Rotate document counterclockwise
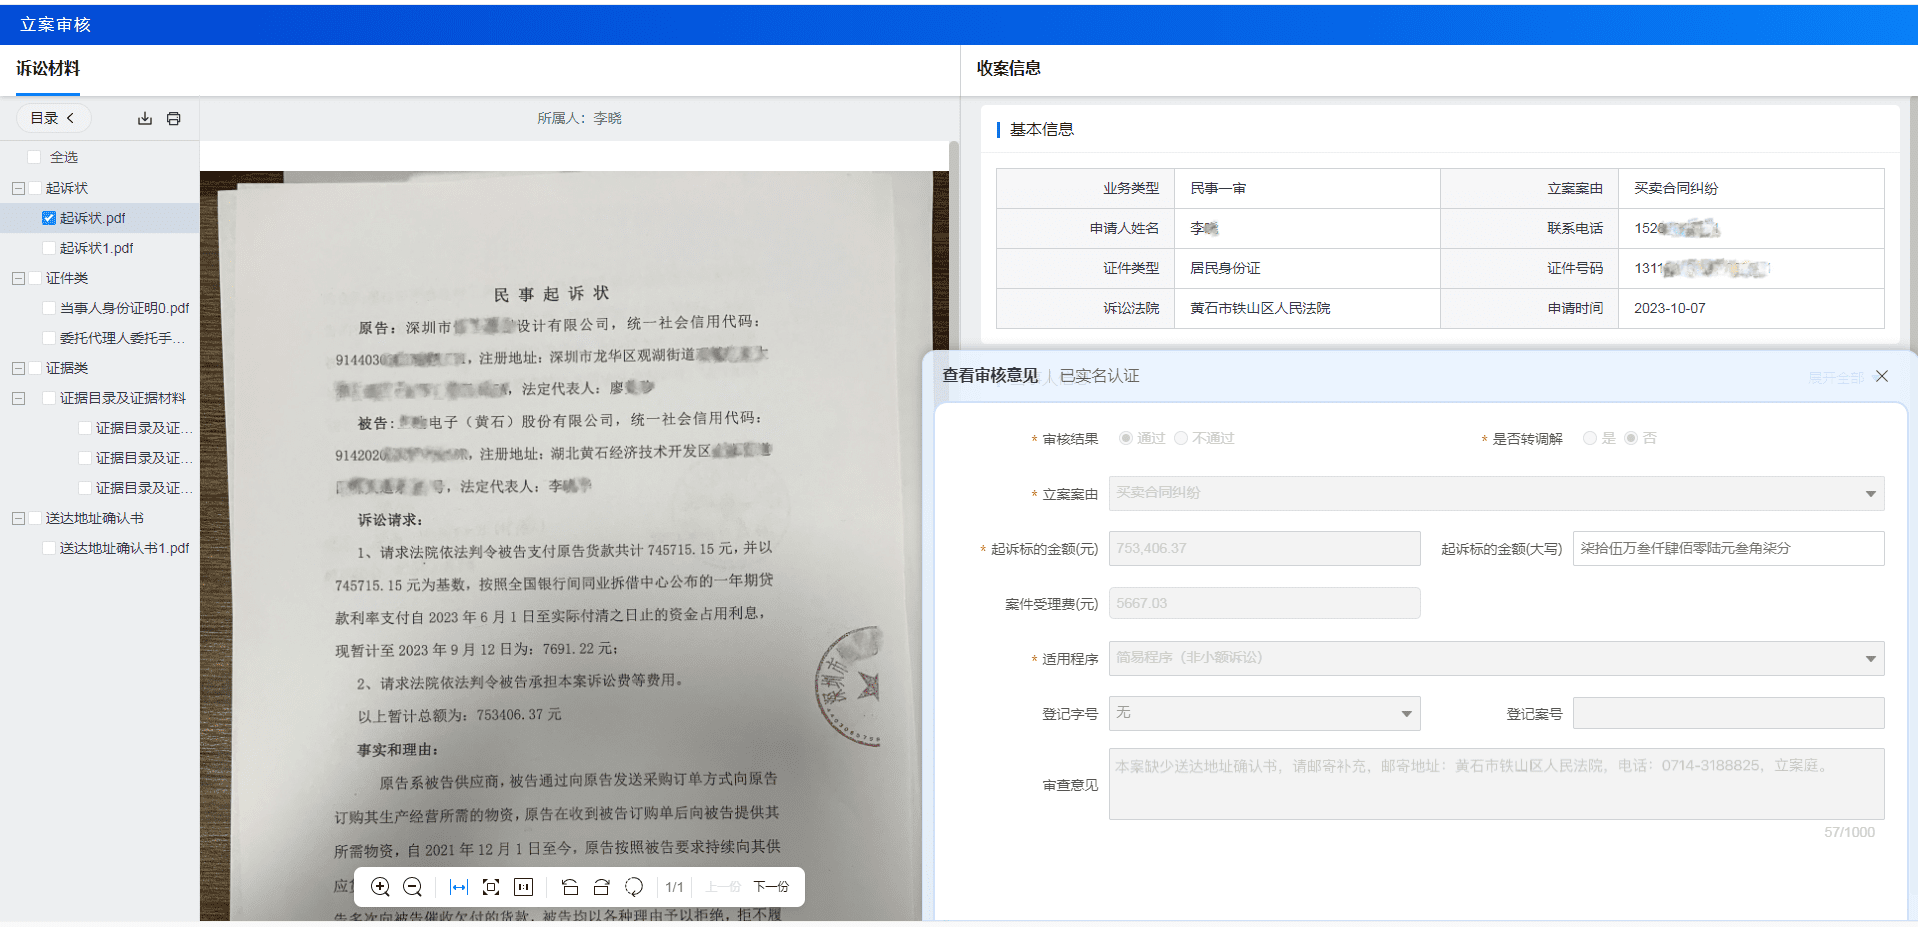 [570, 887]
